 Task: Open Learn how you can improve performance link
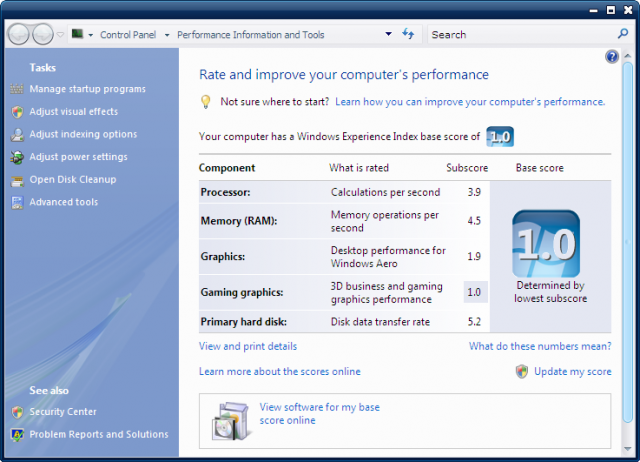tap(470, 102)
